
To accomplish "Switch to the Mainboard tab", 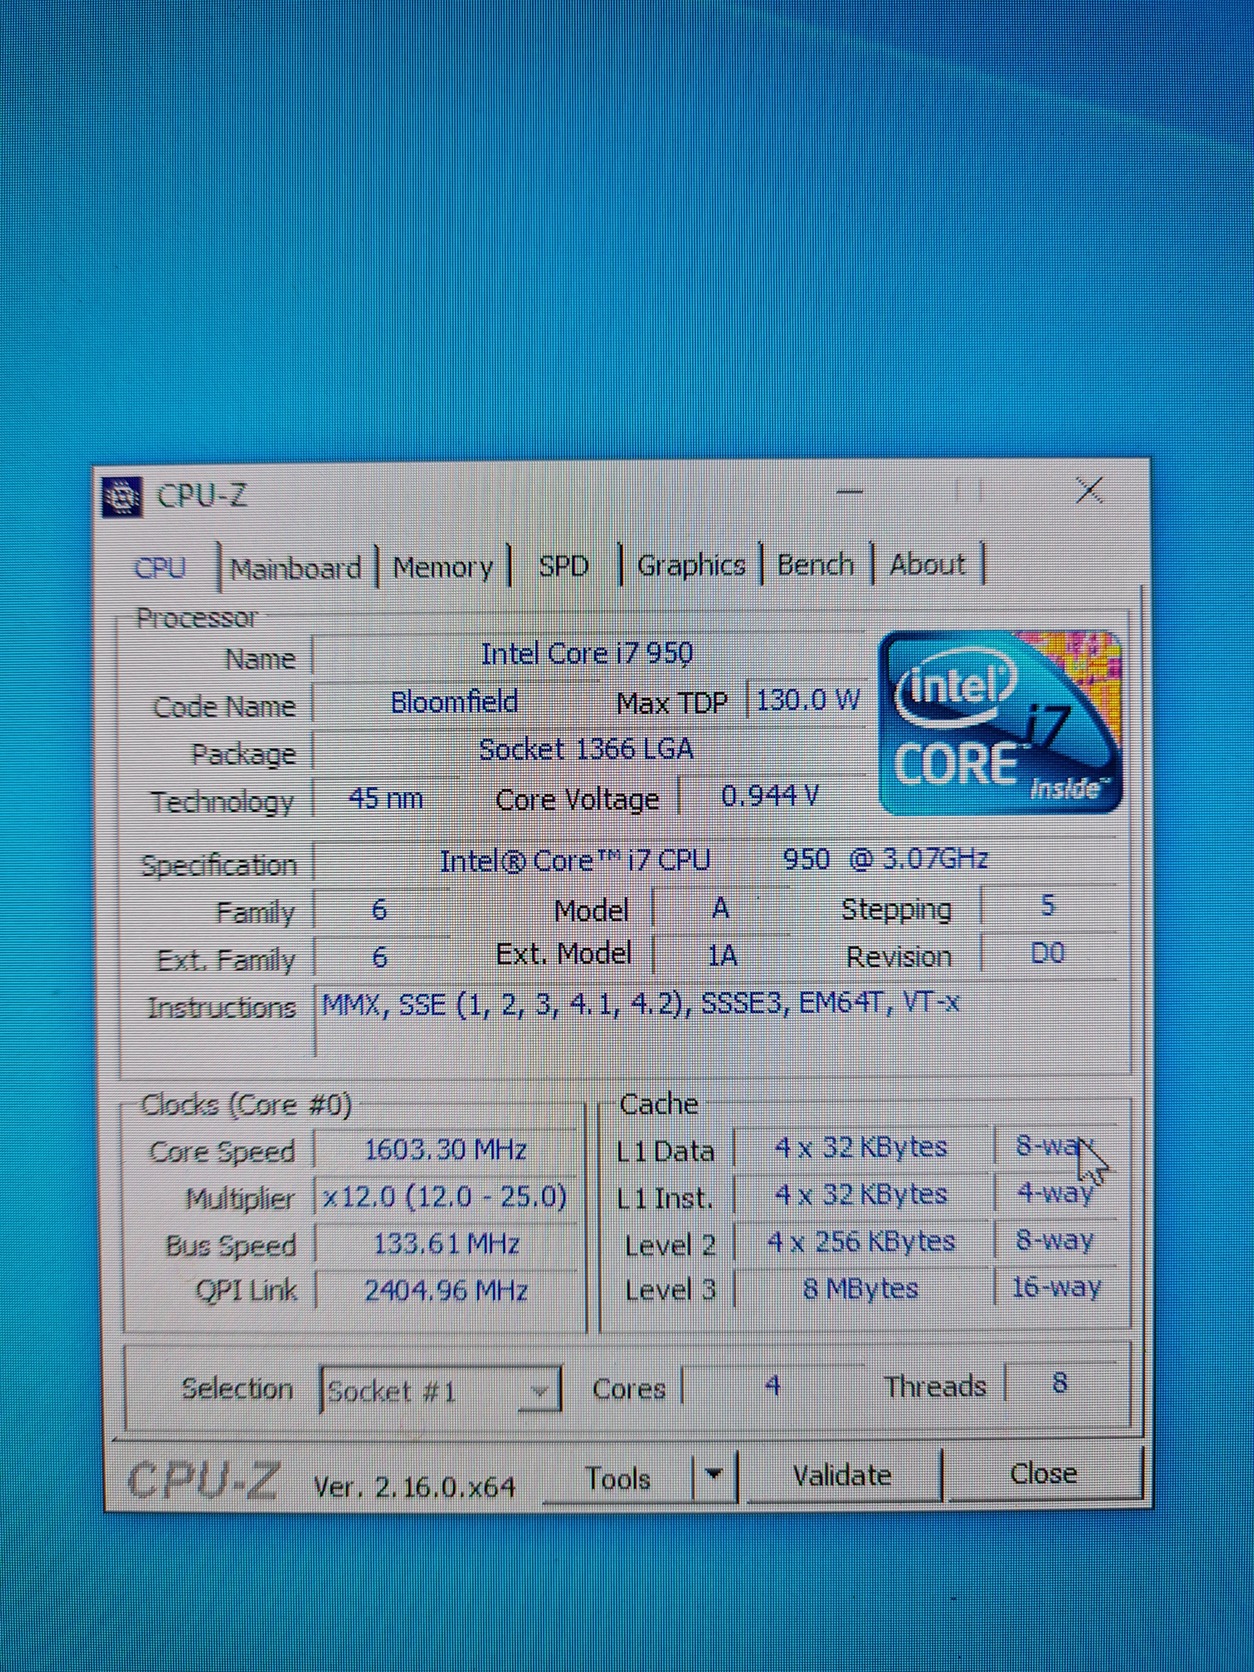I will (296, 568).
